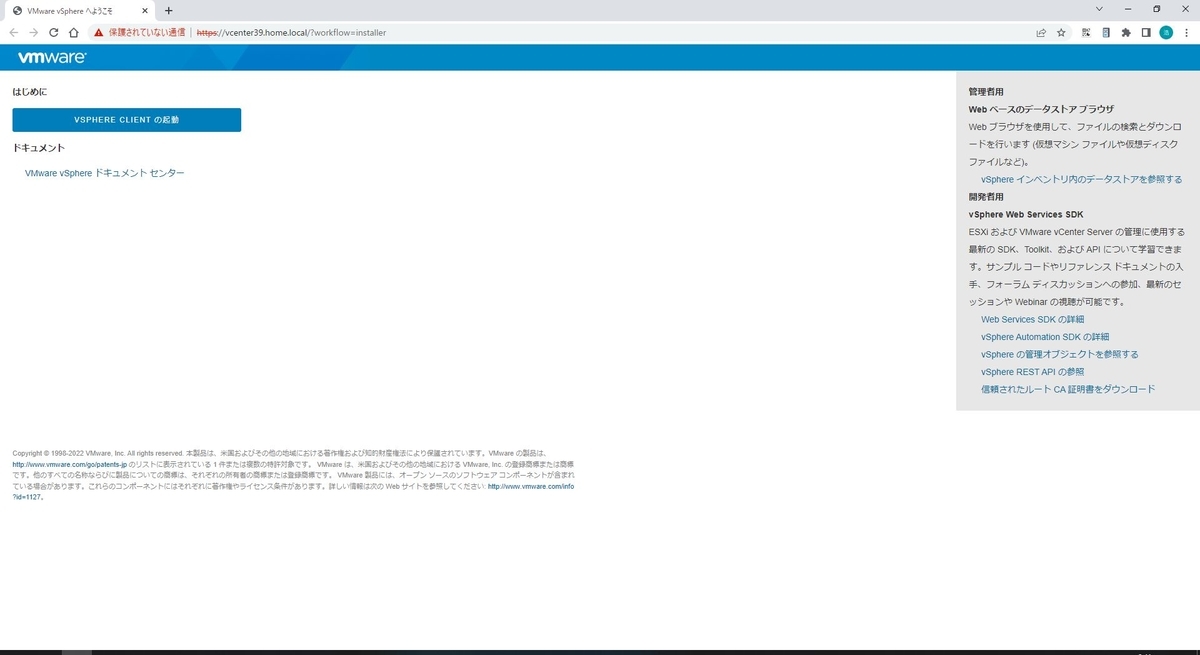Open the extension icon left of puzzle piece
The width and height of the screenshot is (1200, 655).
tap(1106, 32)
